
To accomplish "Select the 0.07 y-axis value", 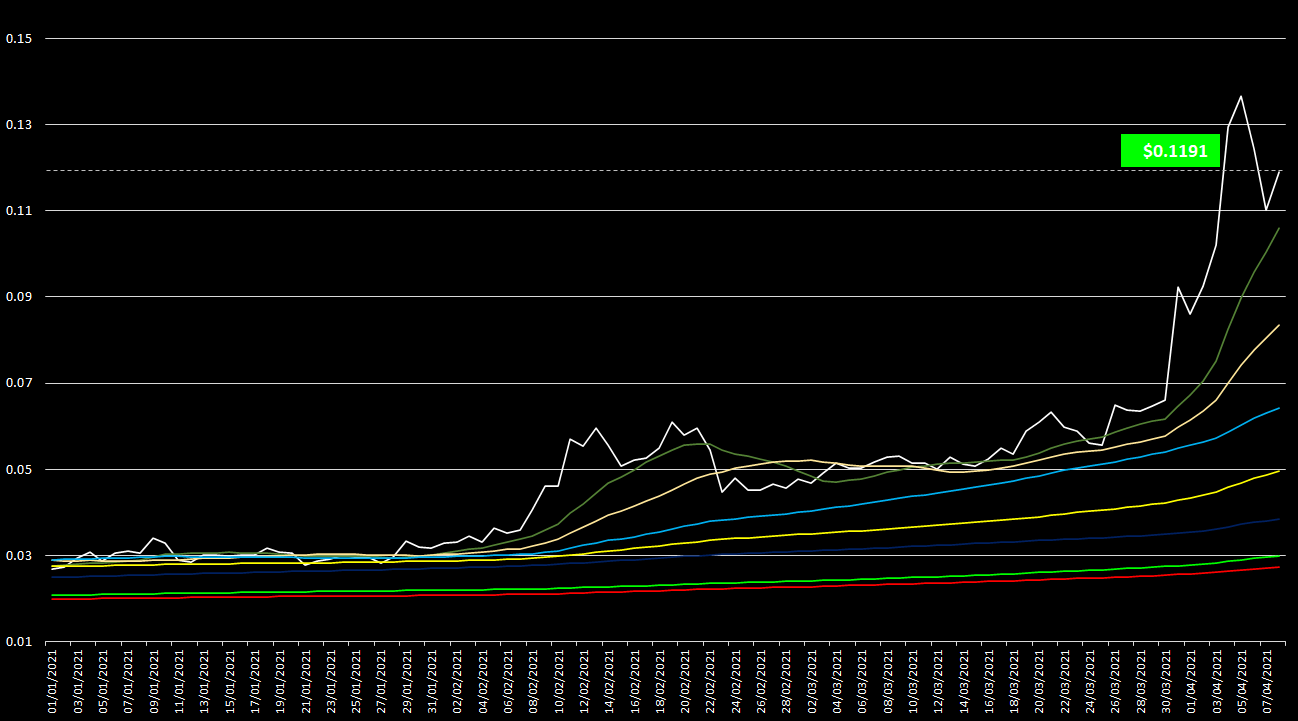I will point(19,383).
